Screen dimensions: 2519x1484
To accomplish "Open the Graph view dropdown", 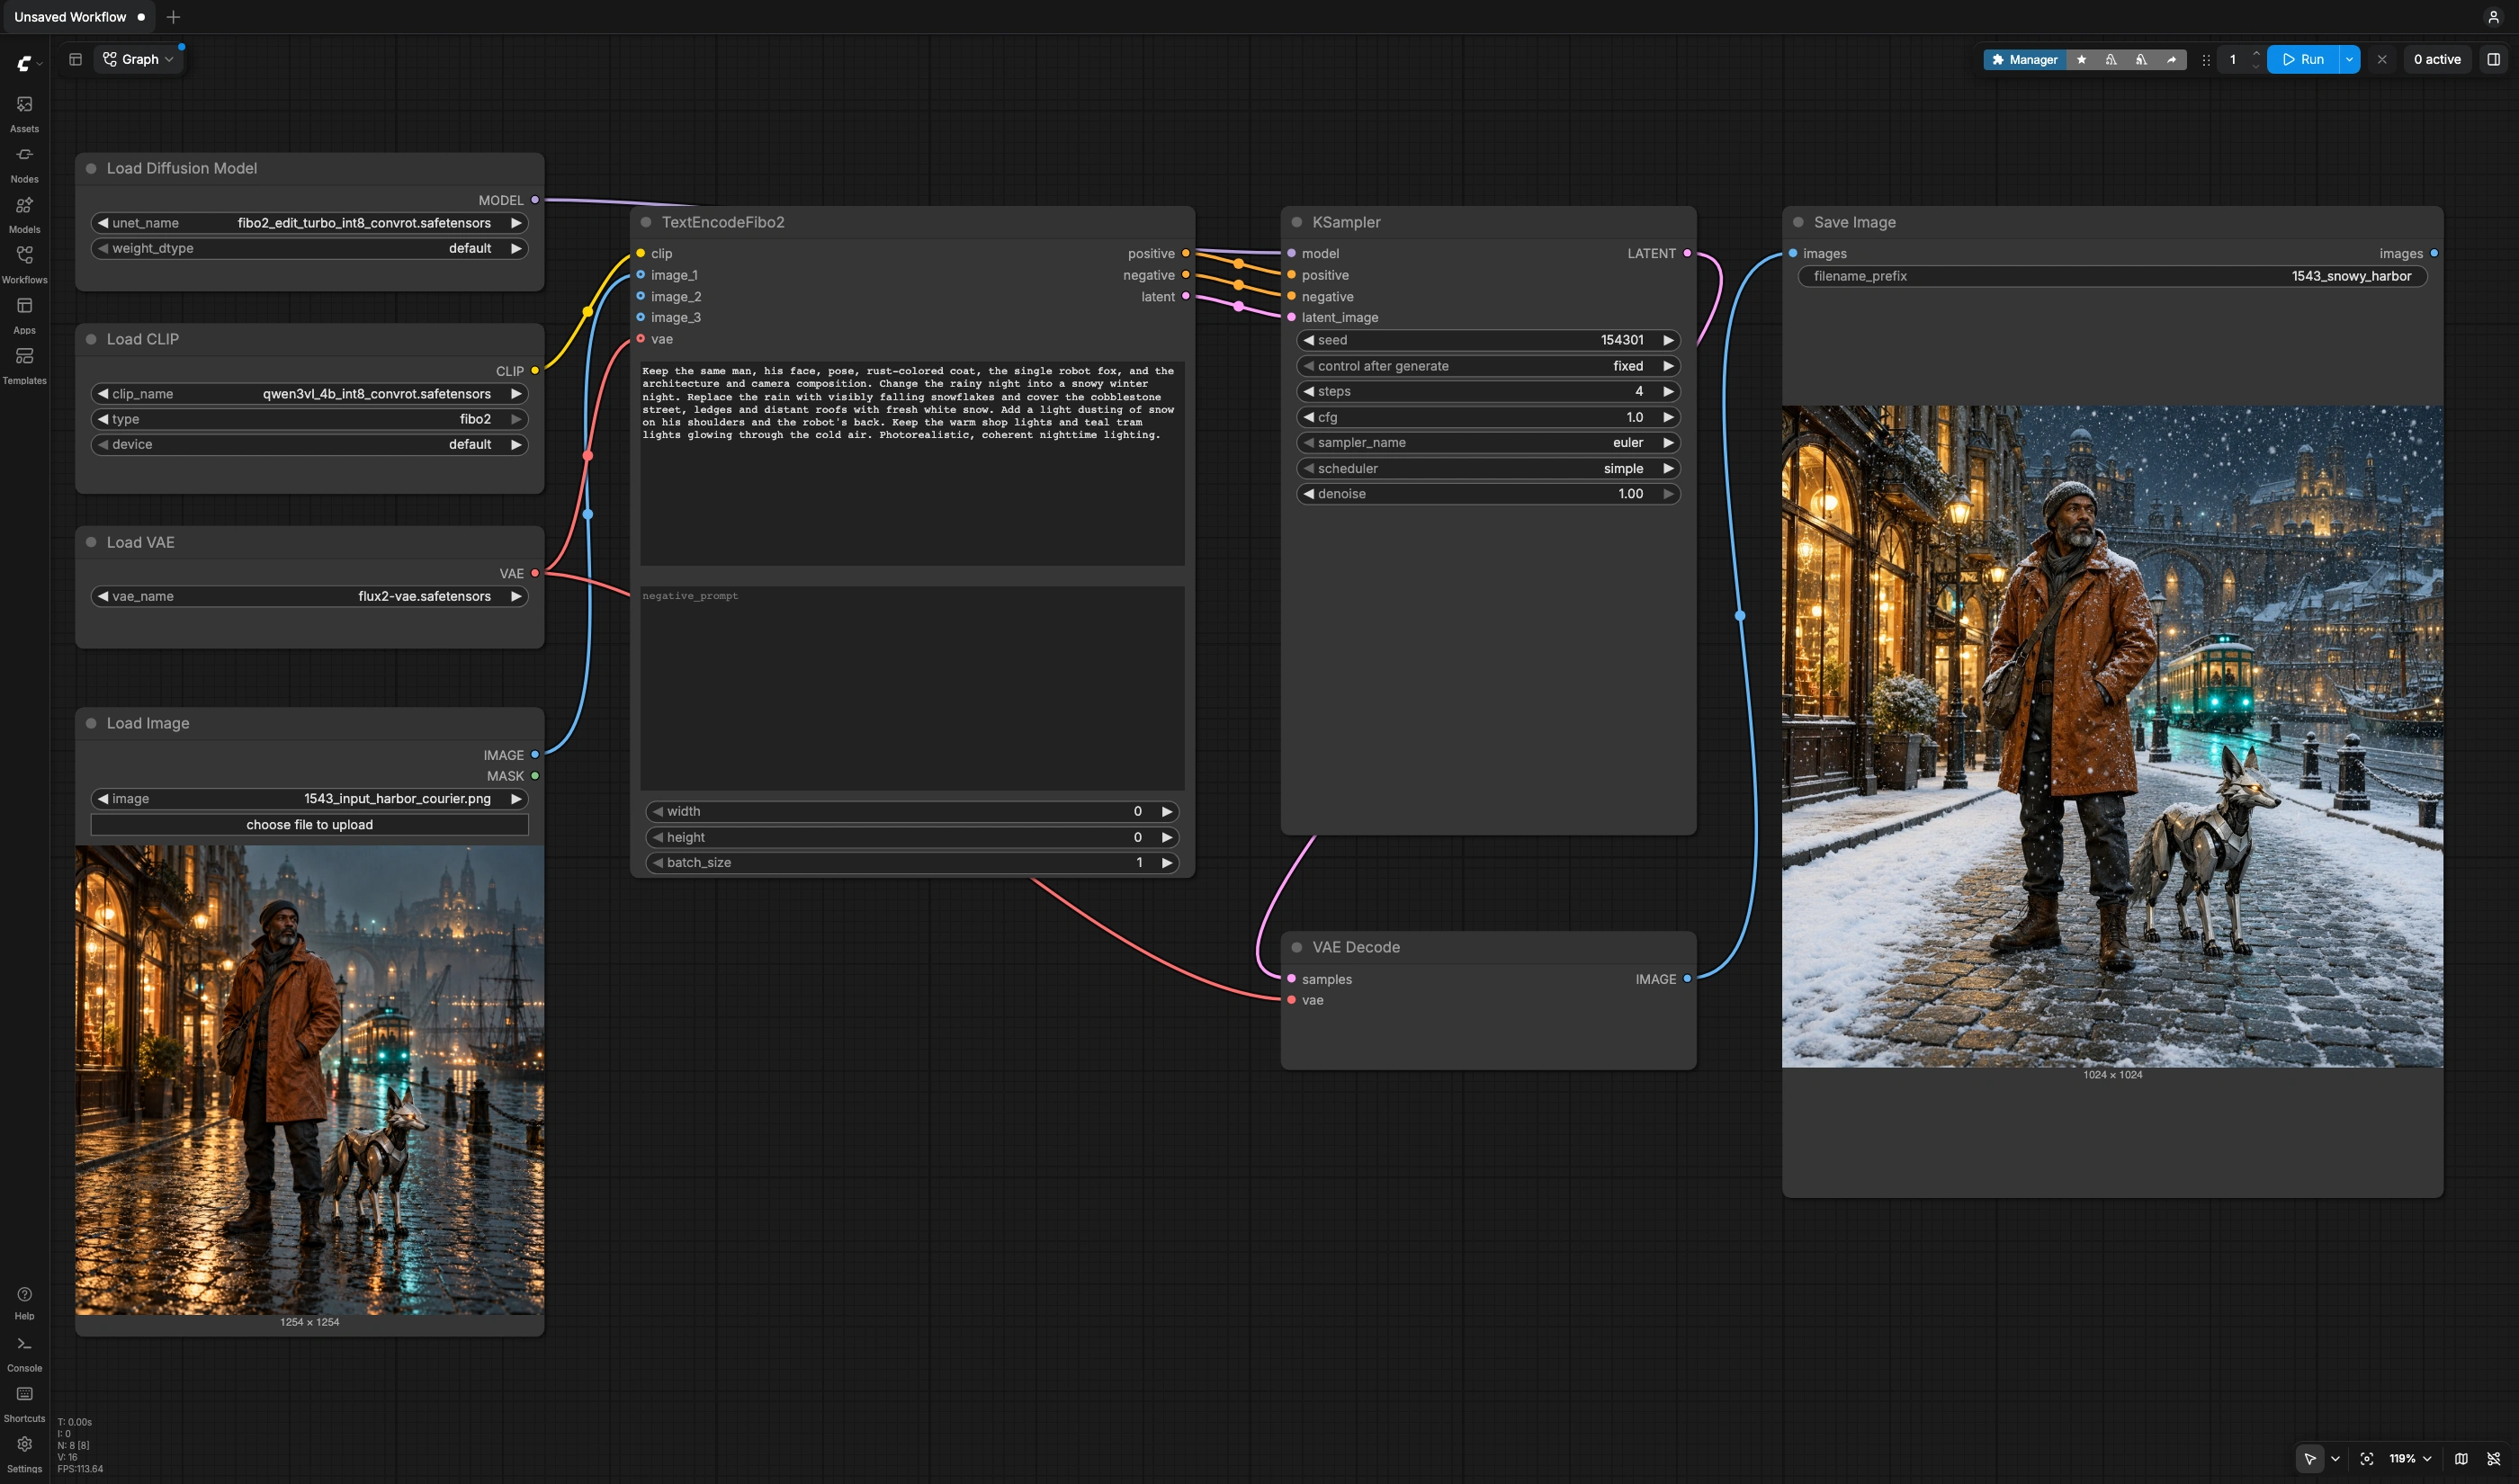I will tap(138, 59).
